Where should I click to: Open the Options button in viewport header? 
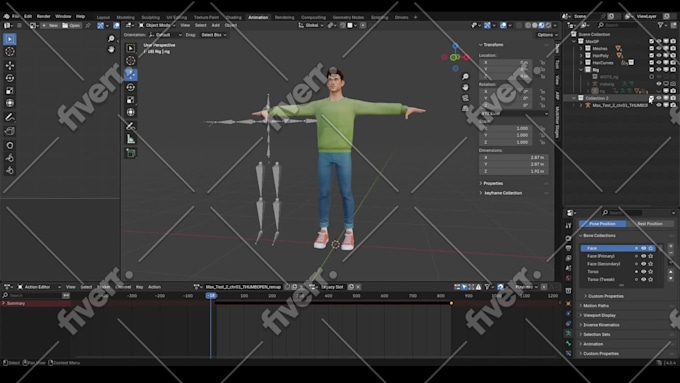pyautogui.click(x=546, y=35)
